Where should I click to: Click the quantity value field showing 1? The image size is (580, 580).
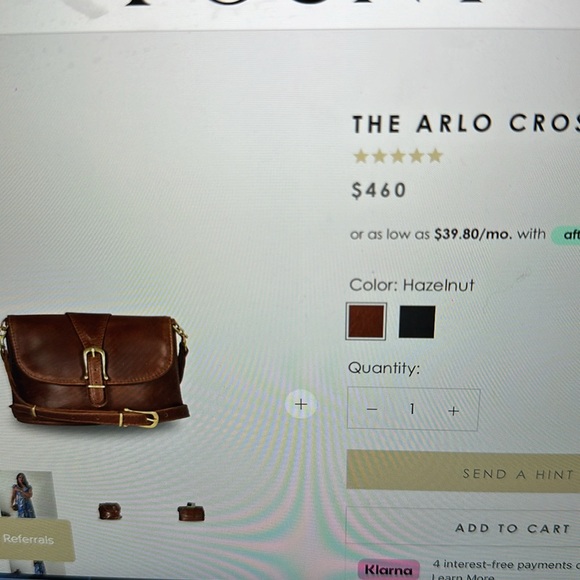[x=412, y=409]
